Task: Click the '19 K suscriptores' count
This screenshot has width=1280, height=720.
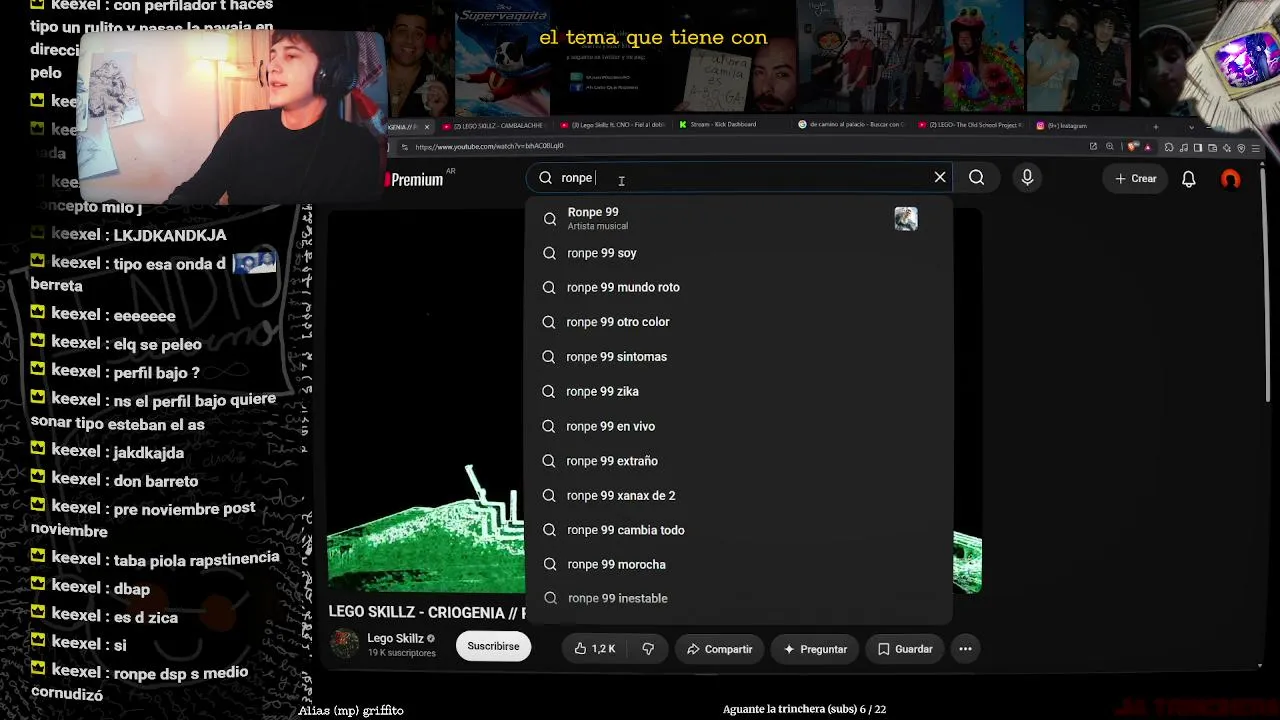Action: pyautogui.click(x=401, y=653)
